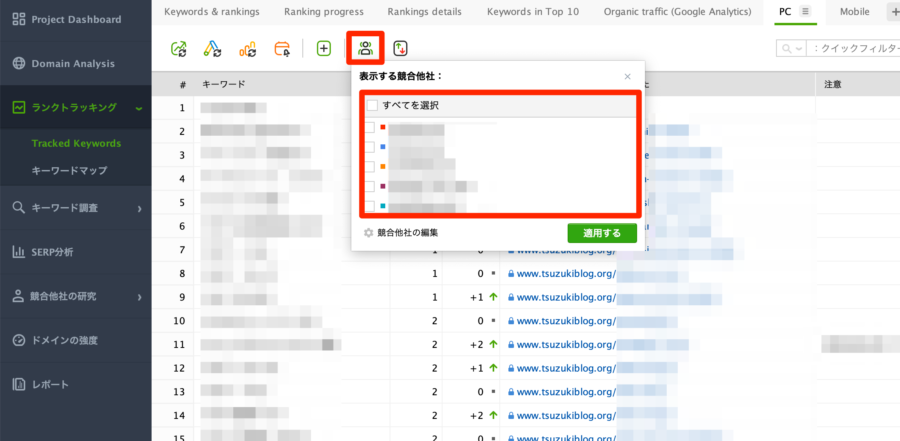Image resolution: width=900 pixels, height=441 pixels.
Task: Click the teal competitor color marker
Action: point(383,206)
